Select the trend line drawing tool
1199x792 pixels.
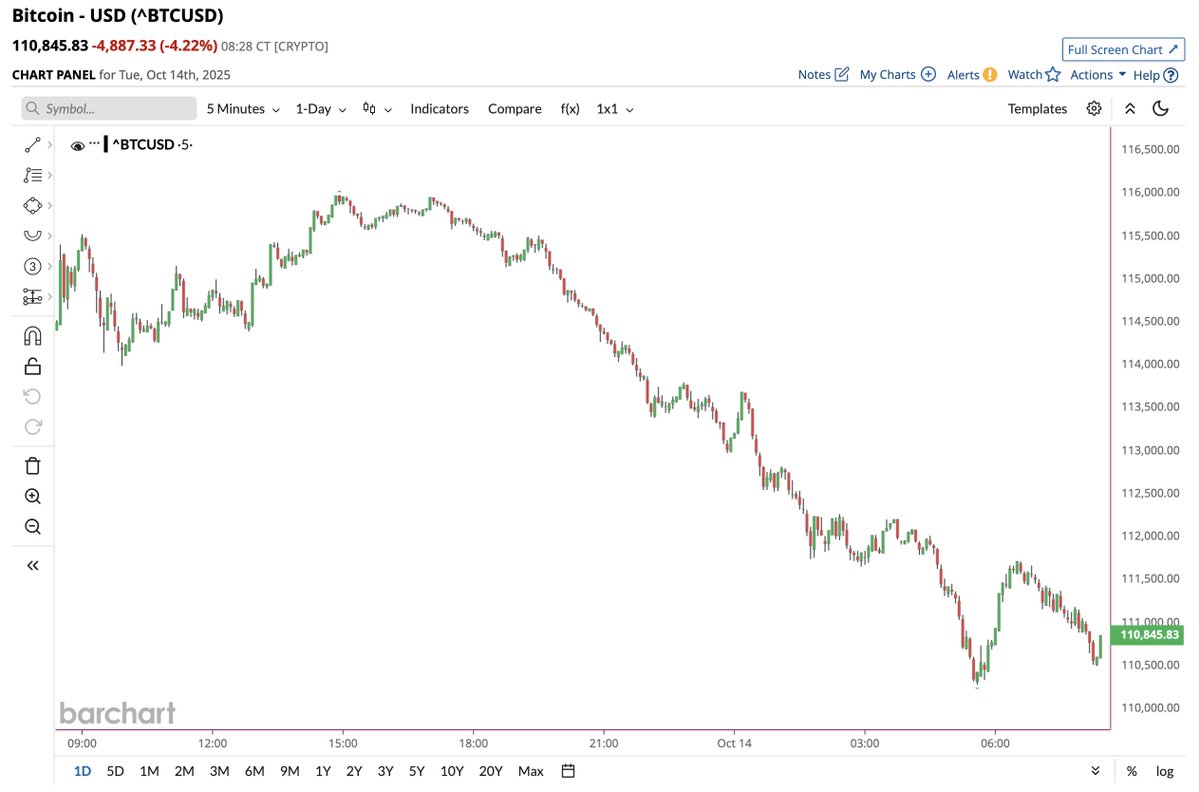point(32,144)
